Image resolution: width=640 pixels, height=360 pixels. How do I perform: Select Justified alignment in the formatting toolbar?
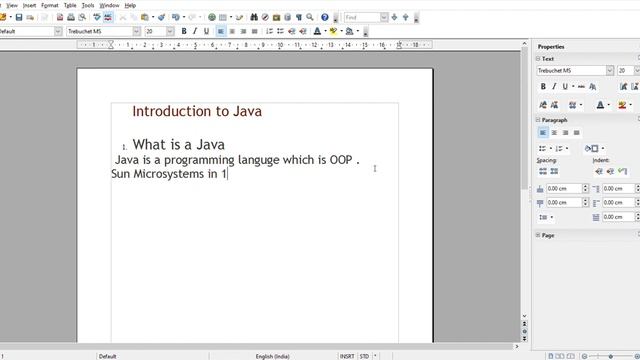255,31
